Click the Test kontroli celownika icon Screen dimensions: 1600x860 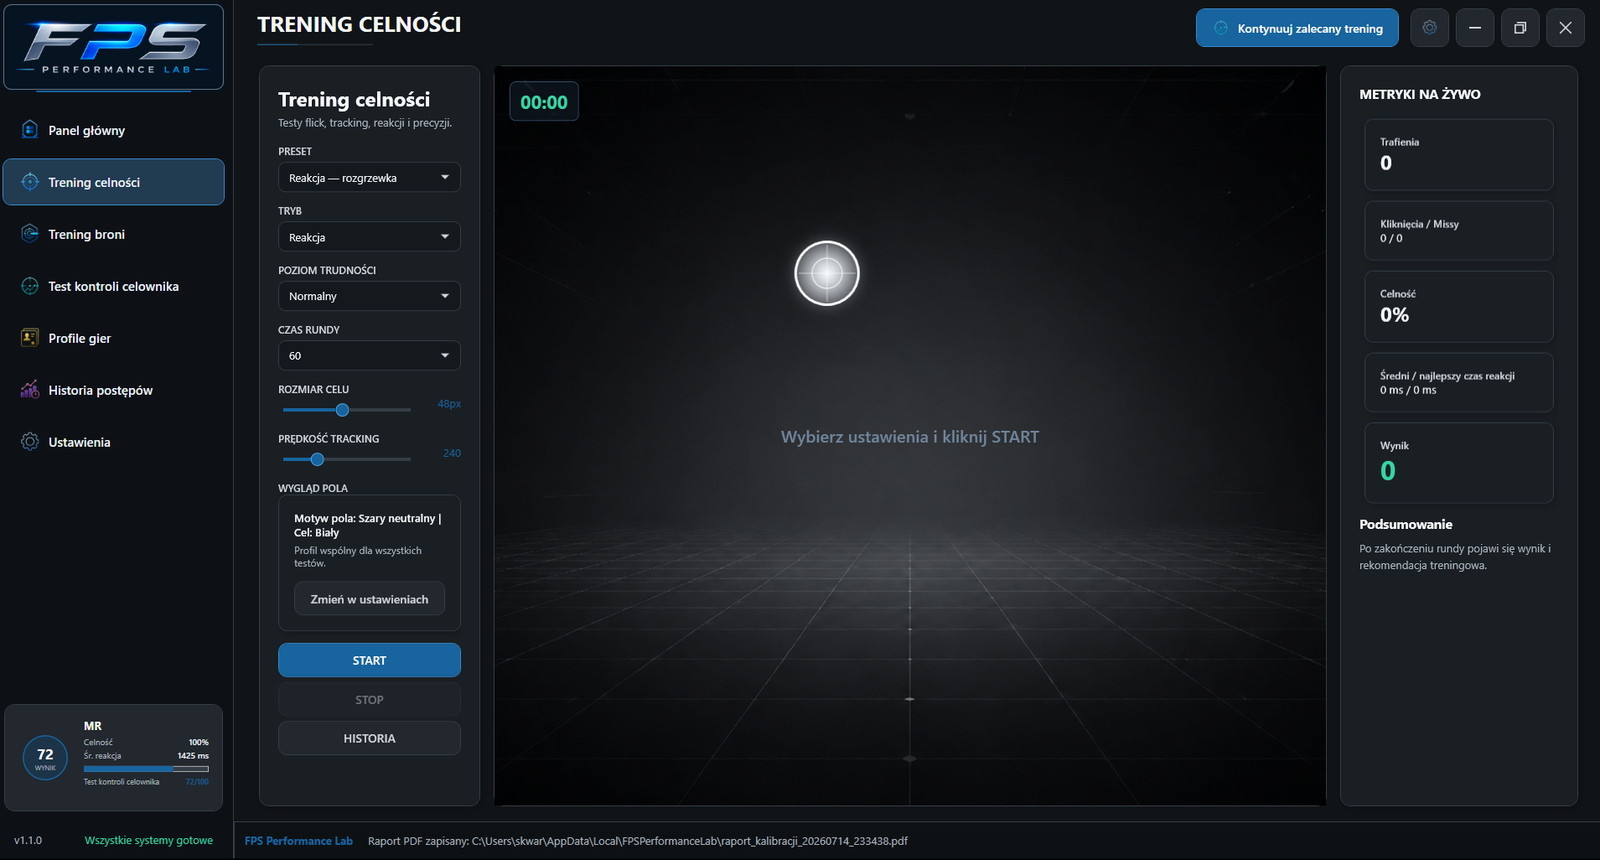pos(30,286)
